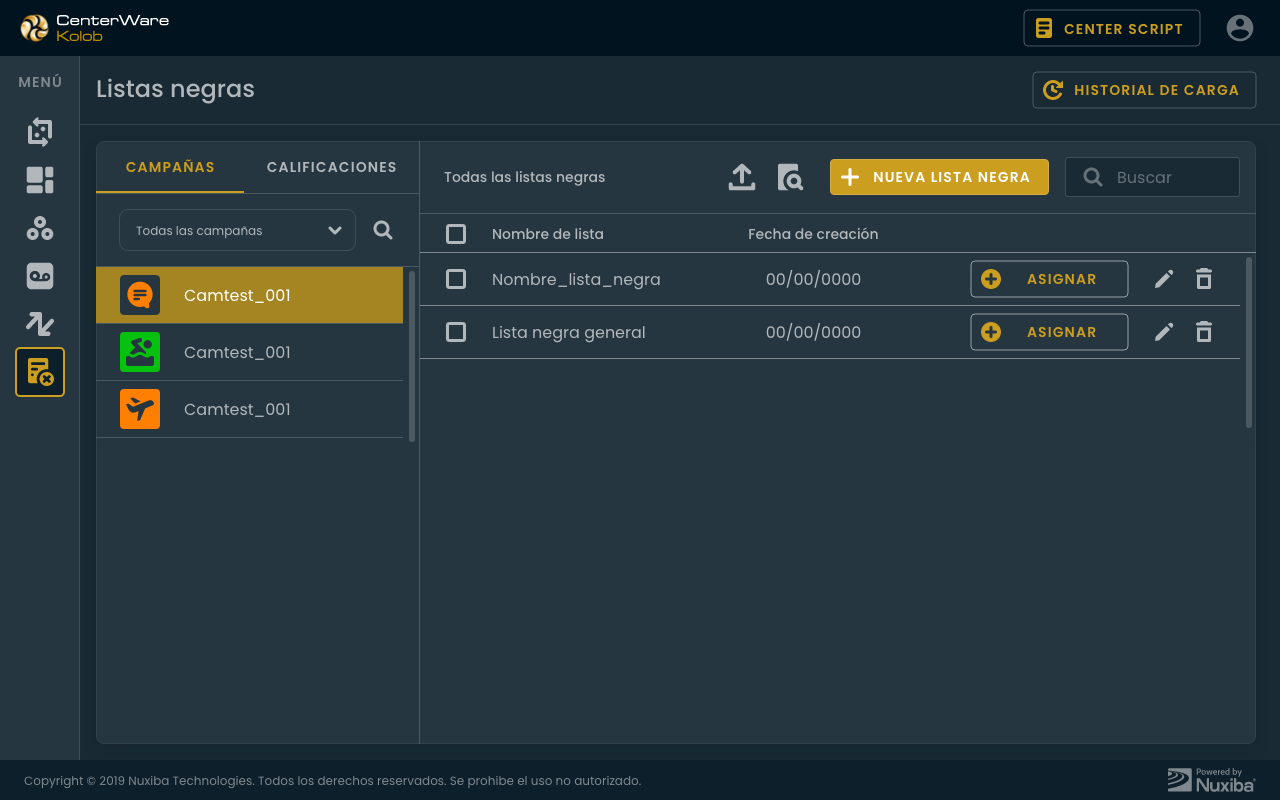The height and width of the screenshot is (800, 1280).
Task: Click the MENÚ label in the sidebar
Action: pos(40,82)
